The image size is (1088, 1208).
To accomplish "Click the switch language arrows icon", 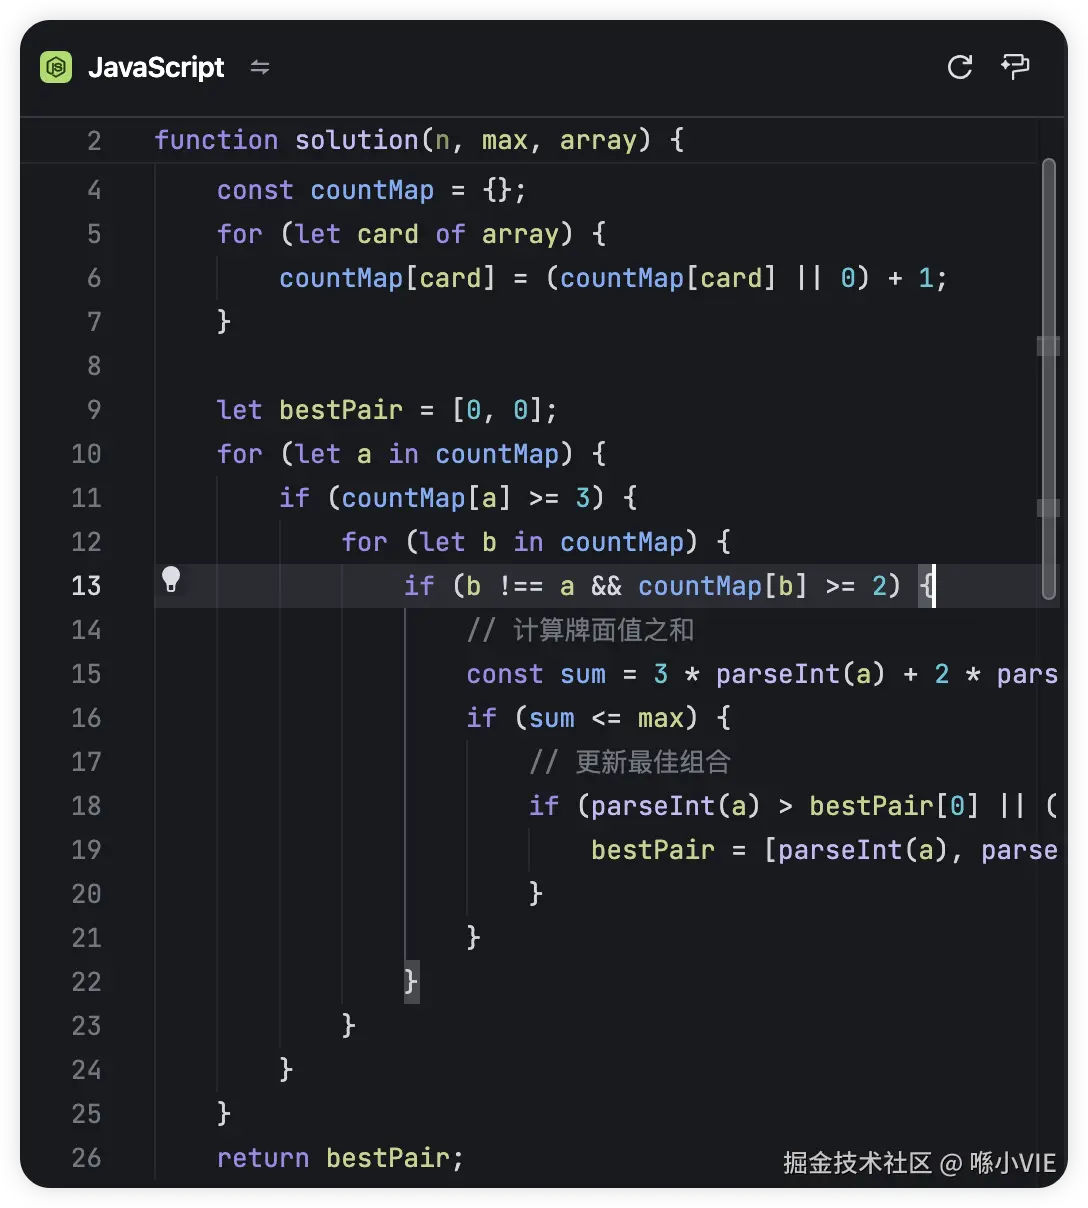I will click(x=260, y=67).
